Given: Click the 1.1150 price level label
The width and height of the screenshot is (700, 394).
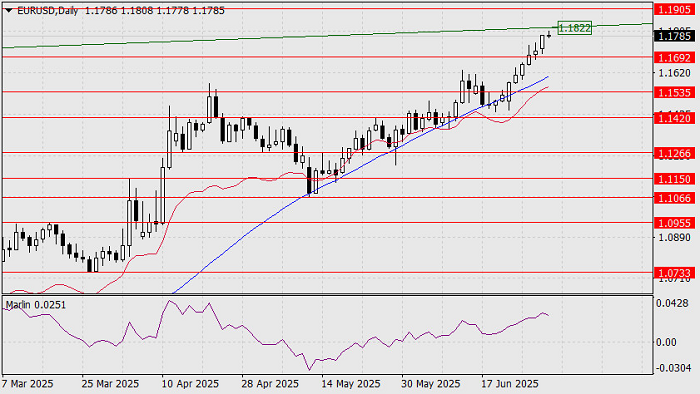Looking at the screenshot, I should (x=674, y=179).
